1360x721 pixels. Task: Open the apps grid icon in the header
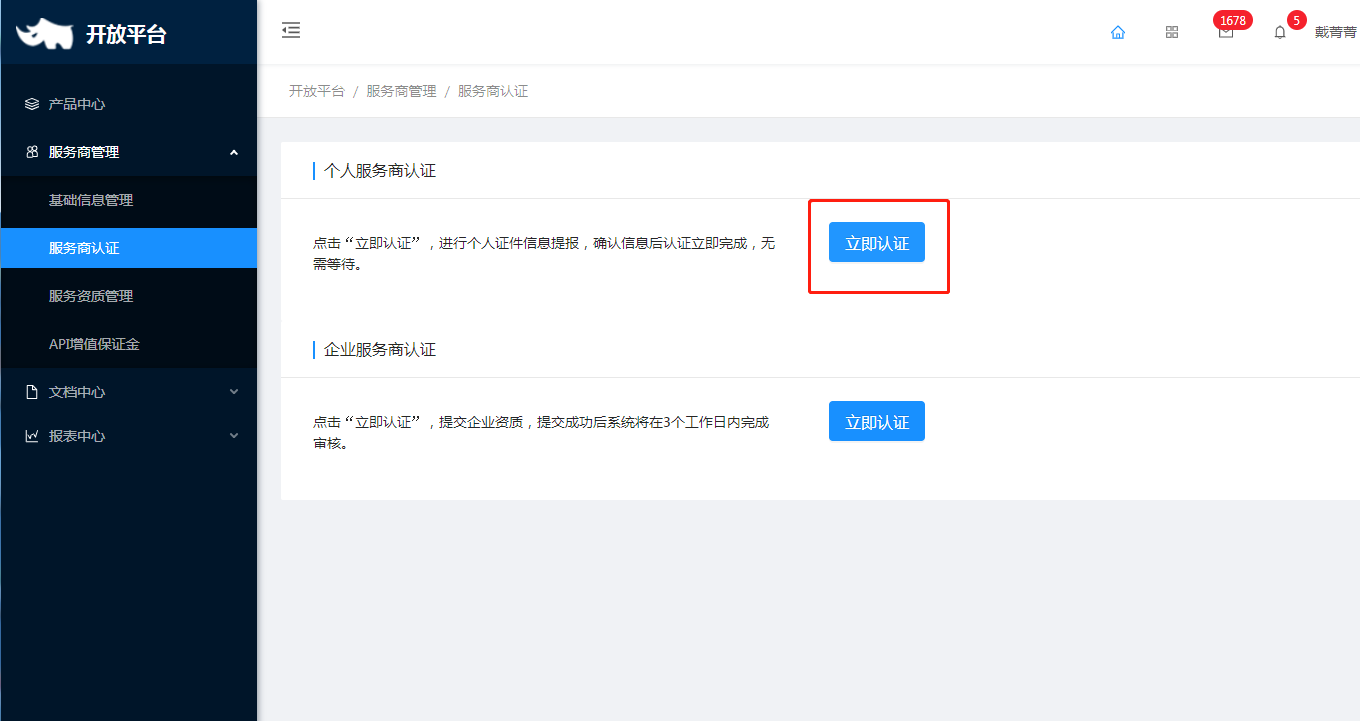(1172, 32)
